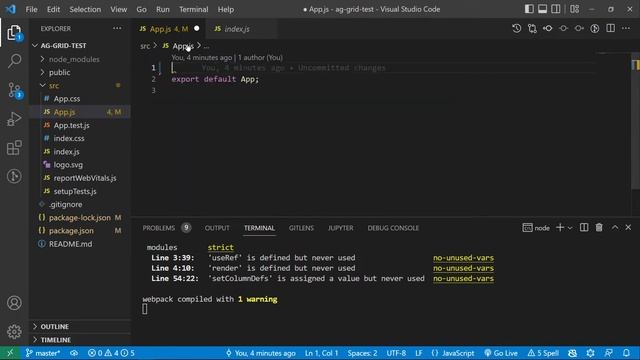Switch to the GITLENS panel tab
Viewport: 640px width, 360px height.
(301, 228)
